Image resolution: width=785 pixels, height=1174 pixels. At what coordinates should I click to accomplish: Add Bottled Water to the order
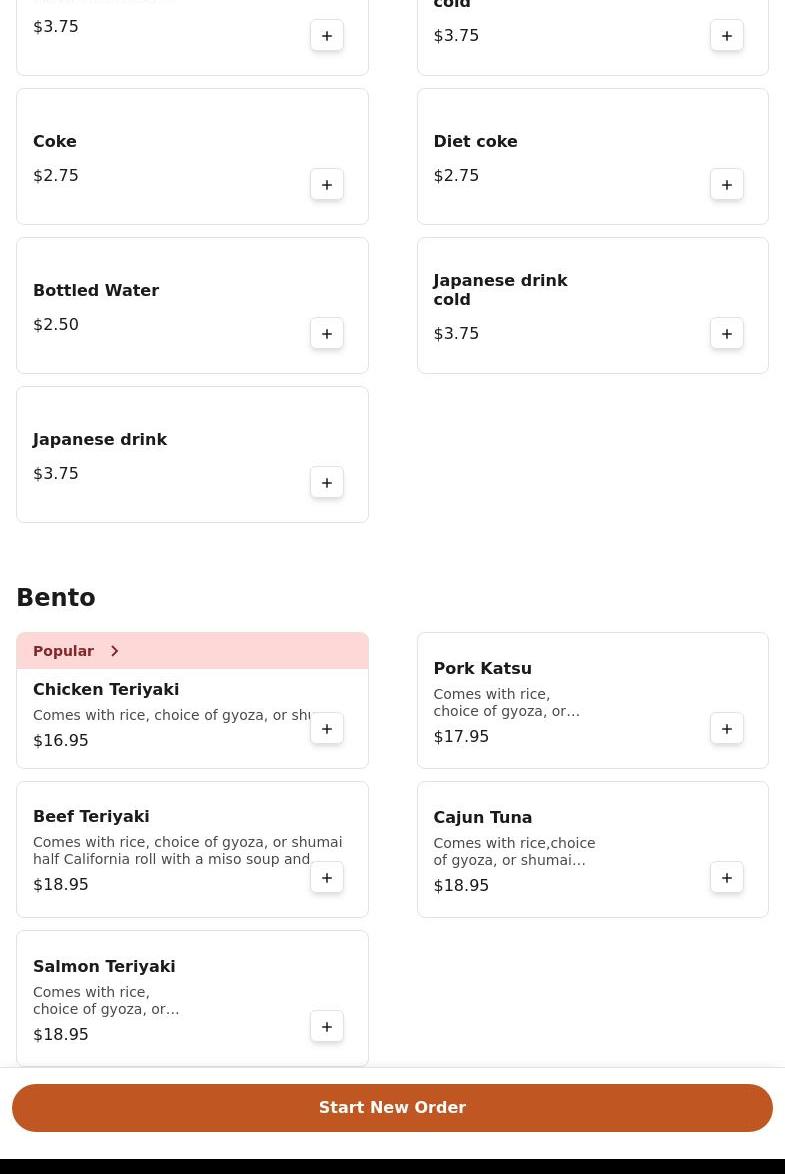click(327, 334)
